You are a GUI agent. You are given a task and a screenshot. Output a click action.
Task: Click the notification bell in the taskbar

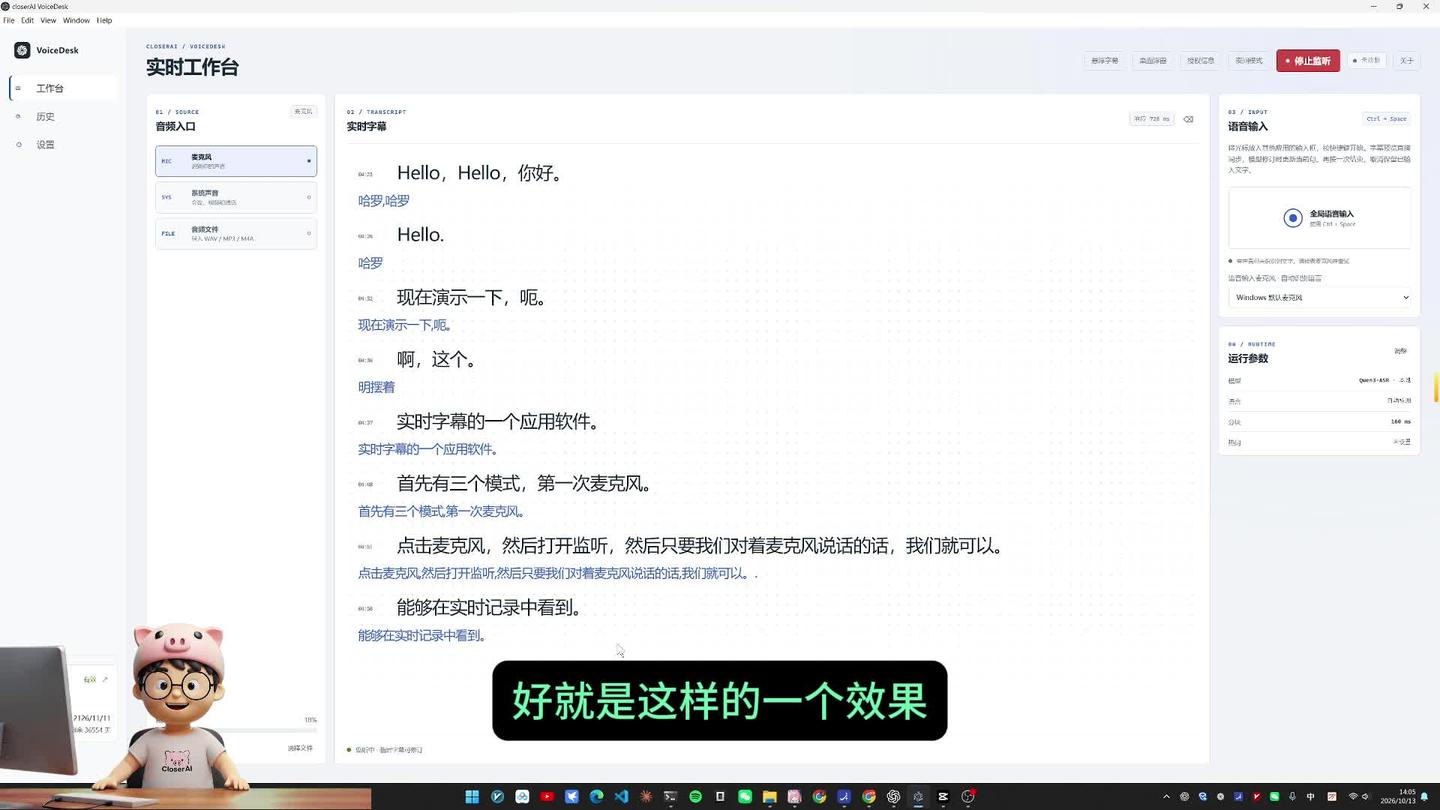(1425, 797)
